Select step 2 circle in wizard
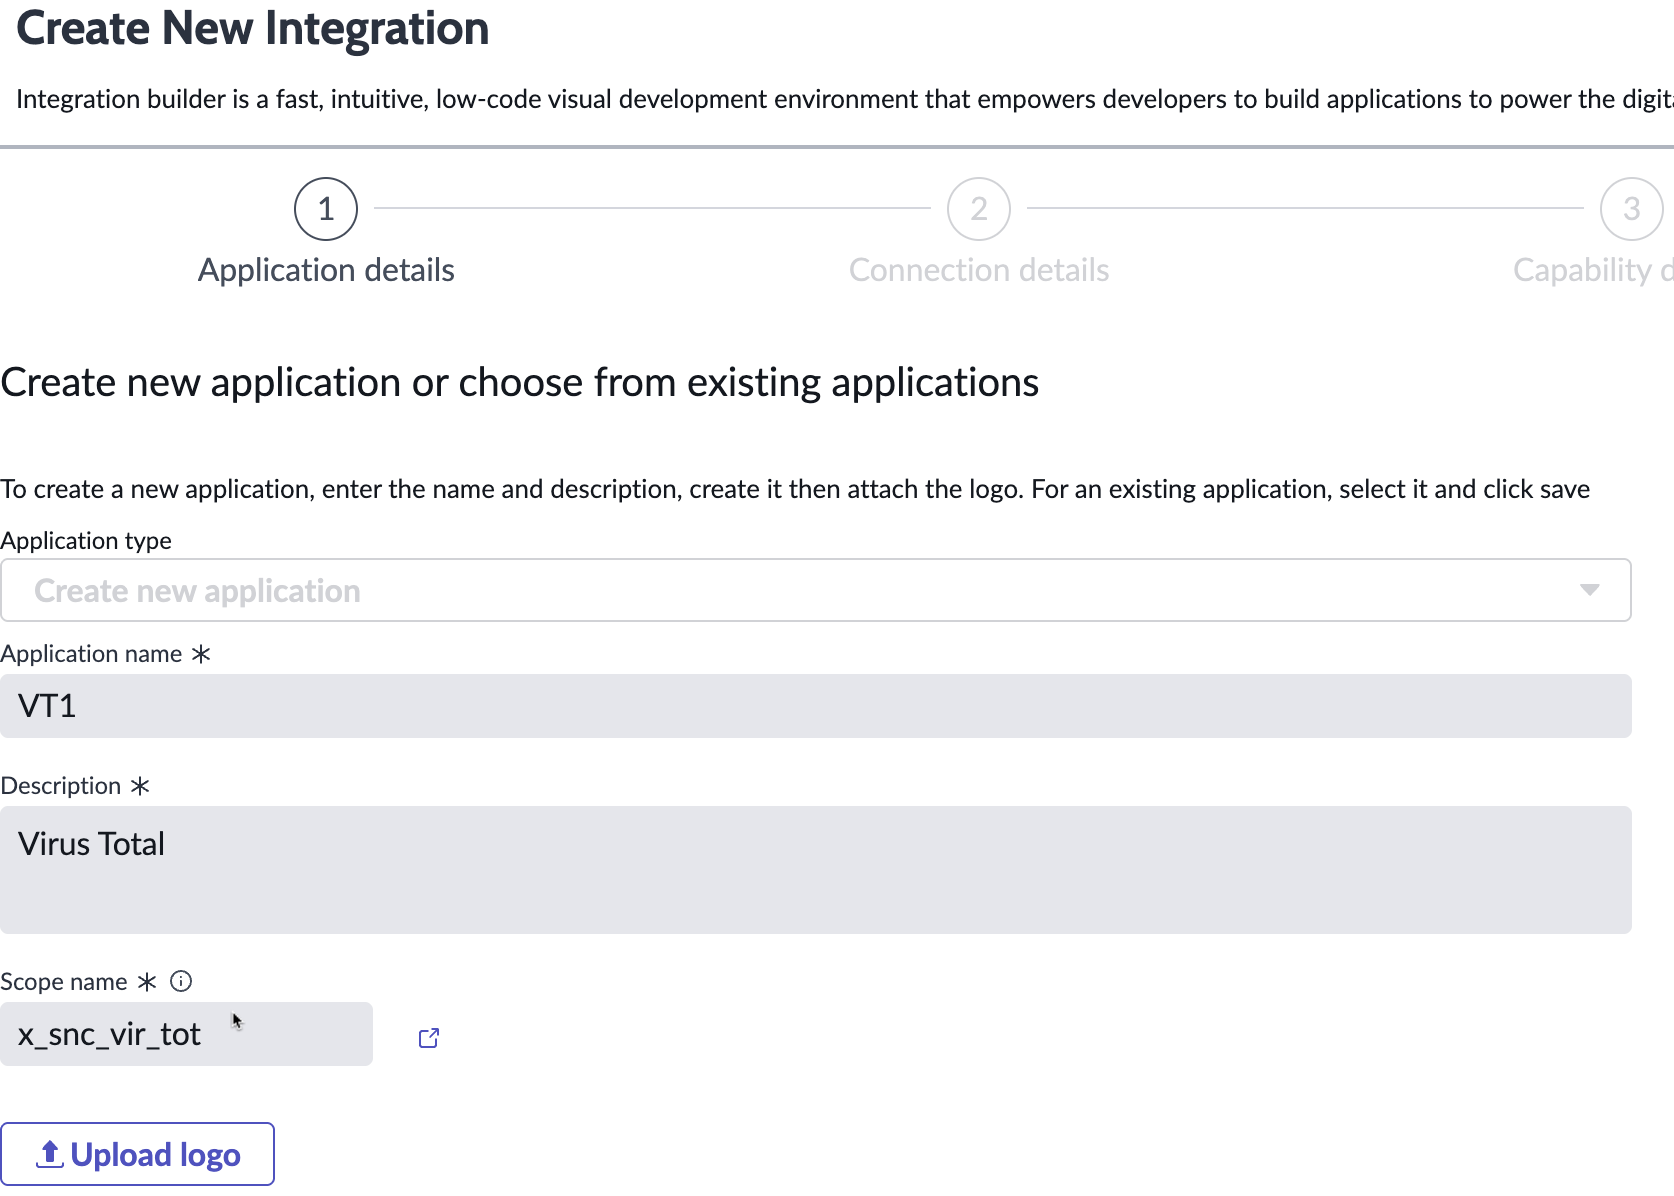This screenshot has height=1196, width=1674. [979, 209]
